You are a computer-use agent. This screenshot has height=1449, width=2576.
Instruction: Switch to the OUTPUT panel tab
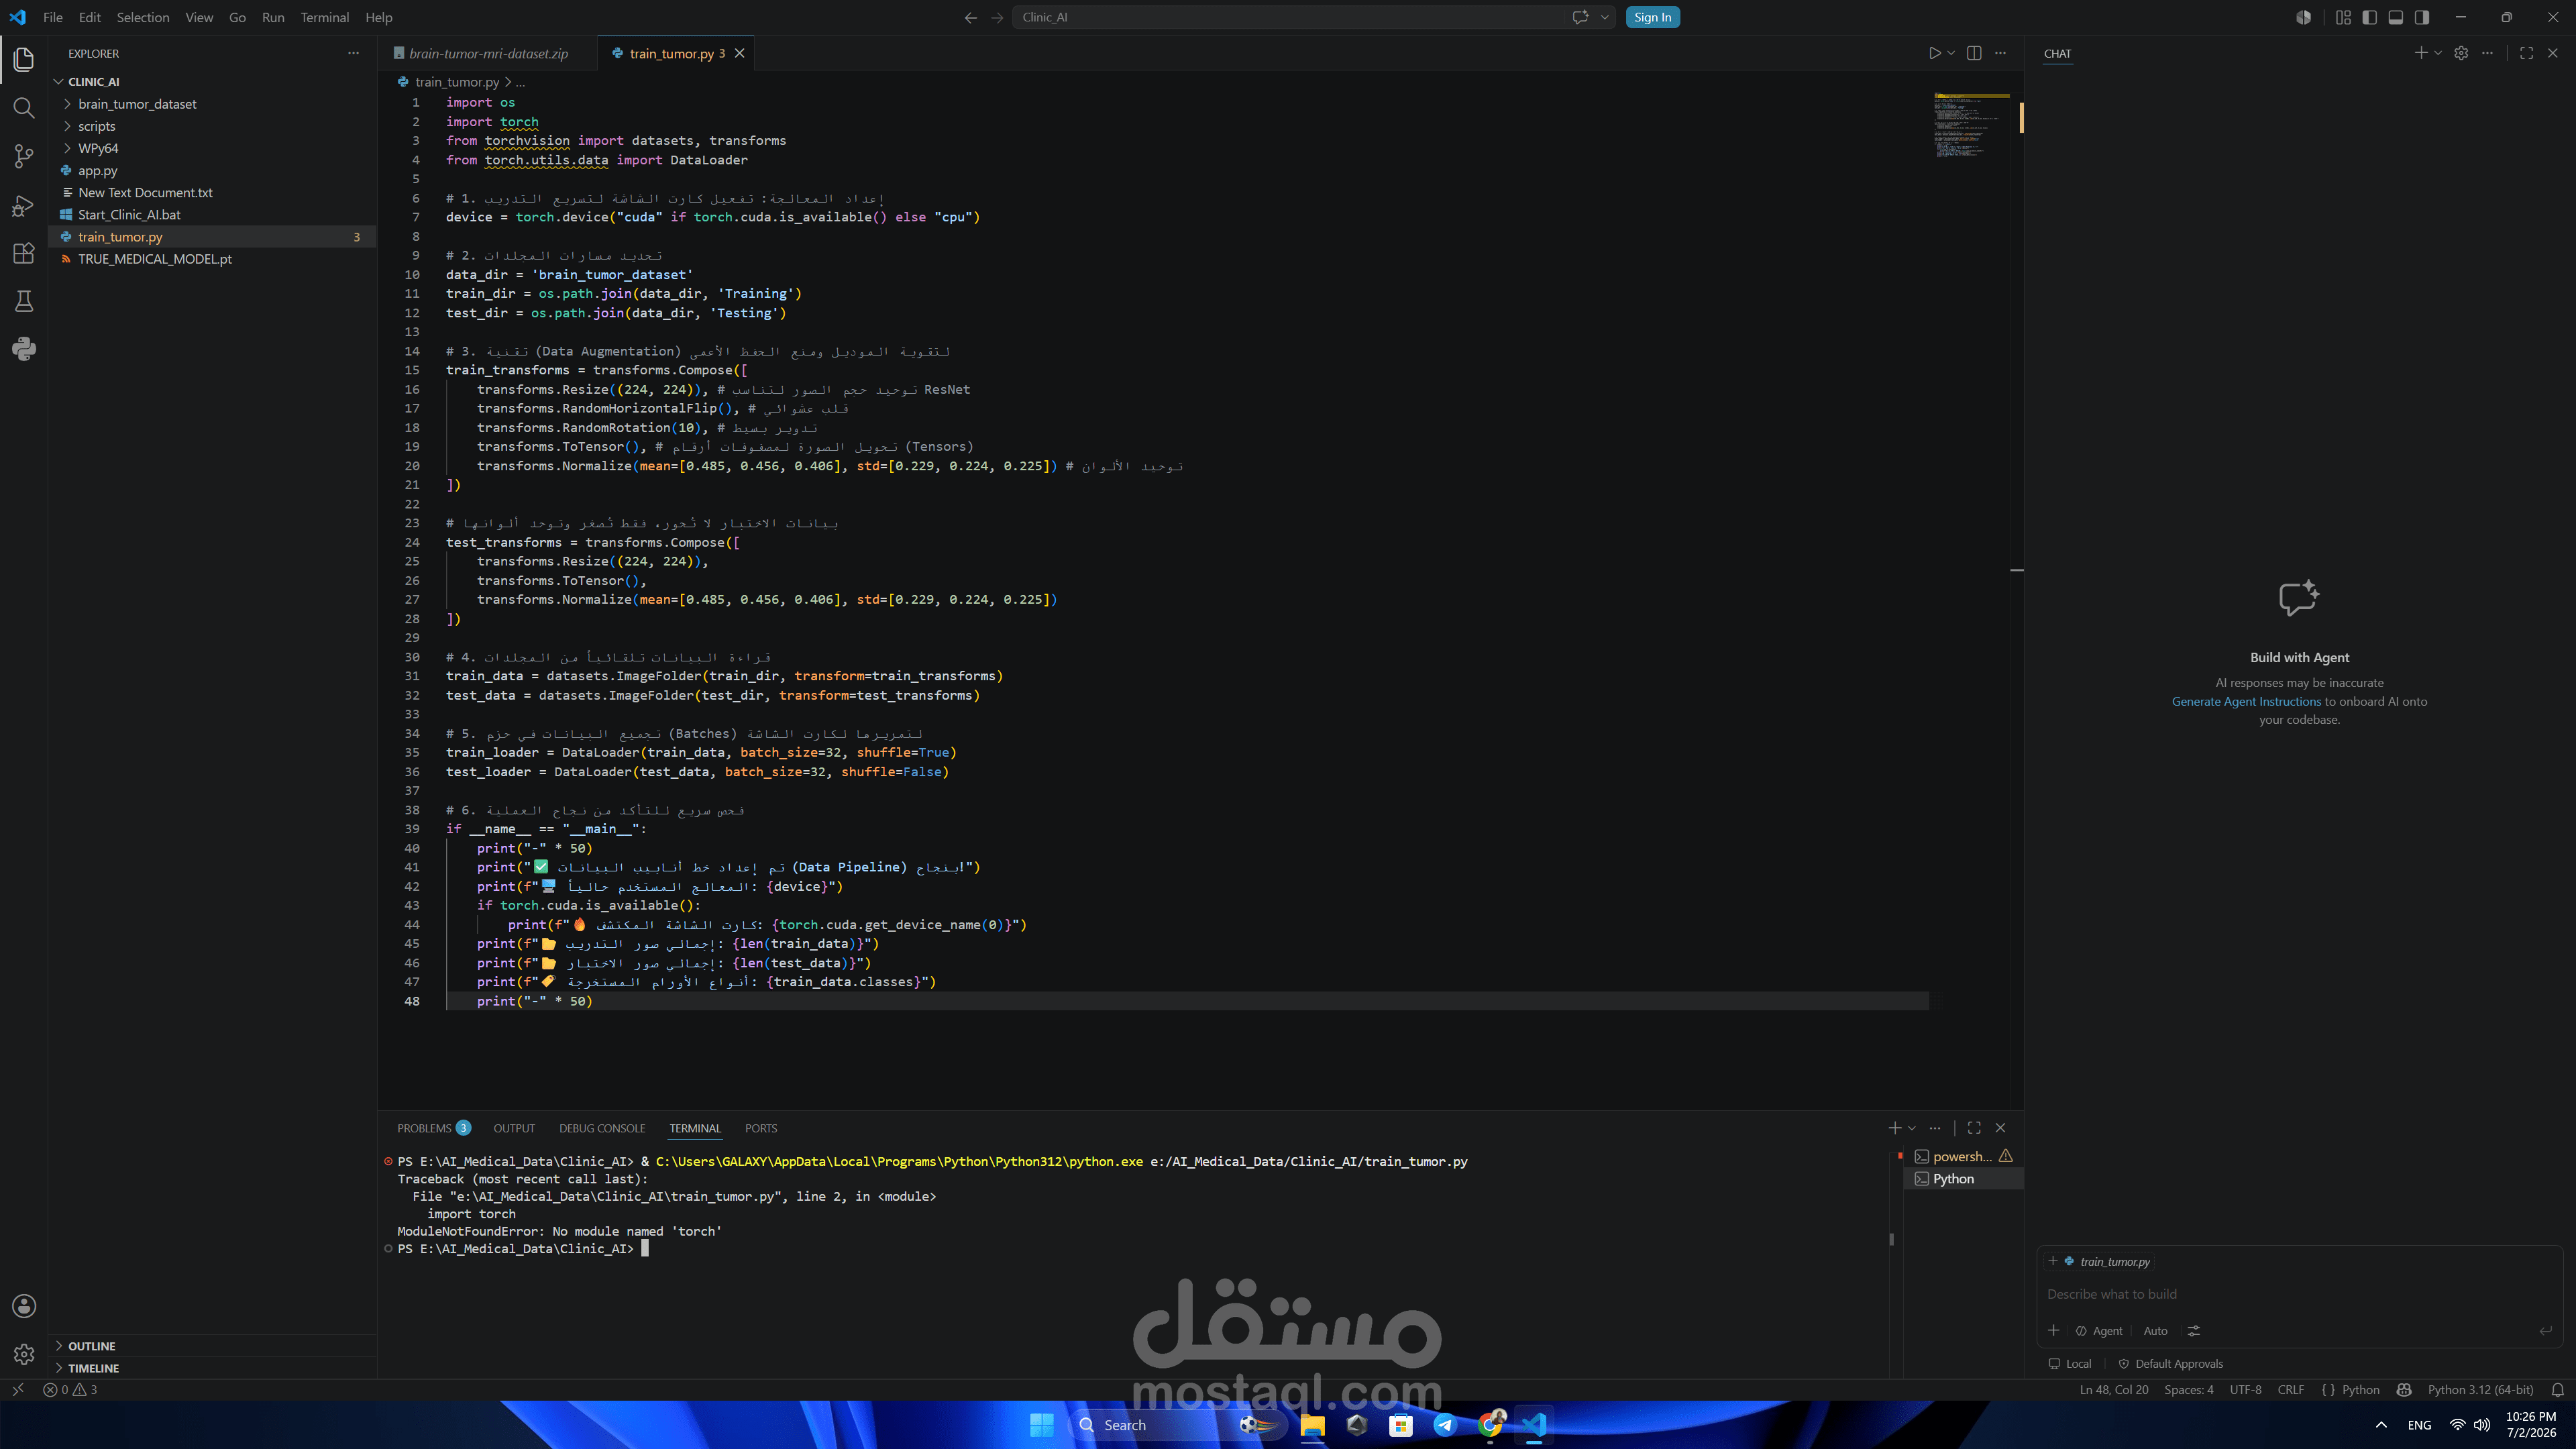[x=514, y=1128]
